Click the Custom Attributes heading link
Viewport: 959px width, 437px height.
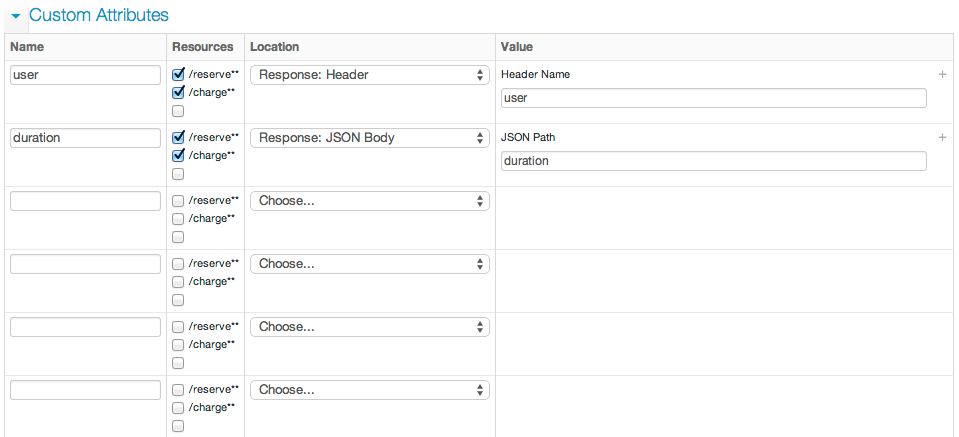pyautogui.click(x=99, y=15)
